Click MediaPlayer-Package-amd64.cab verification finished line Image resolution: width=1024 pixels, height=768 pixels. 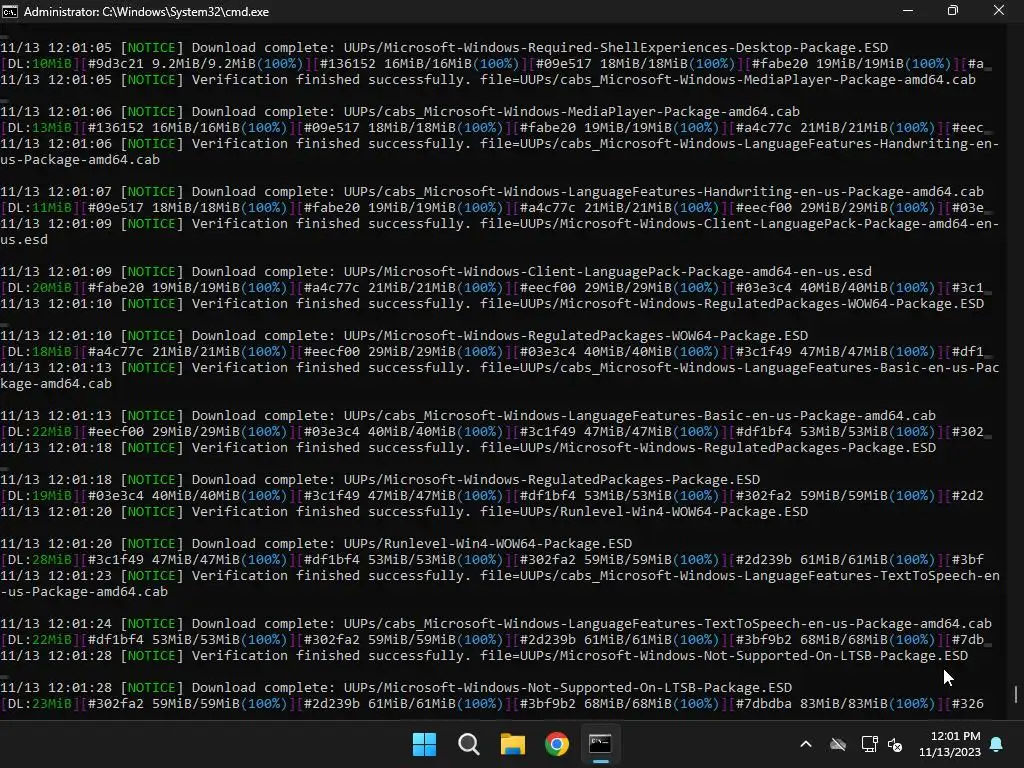pyautogui.click(x=488, y=80)
